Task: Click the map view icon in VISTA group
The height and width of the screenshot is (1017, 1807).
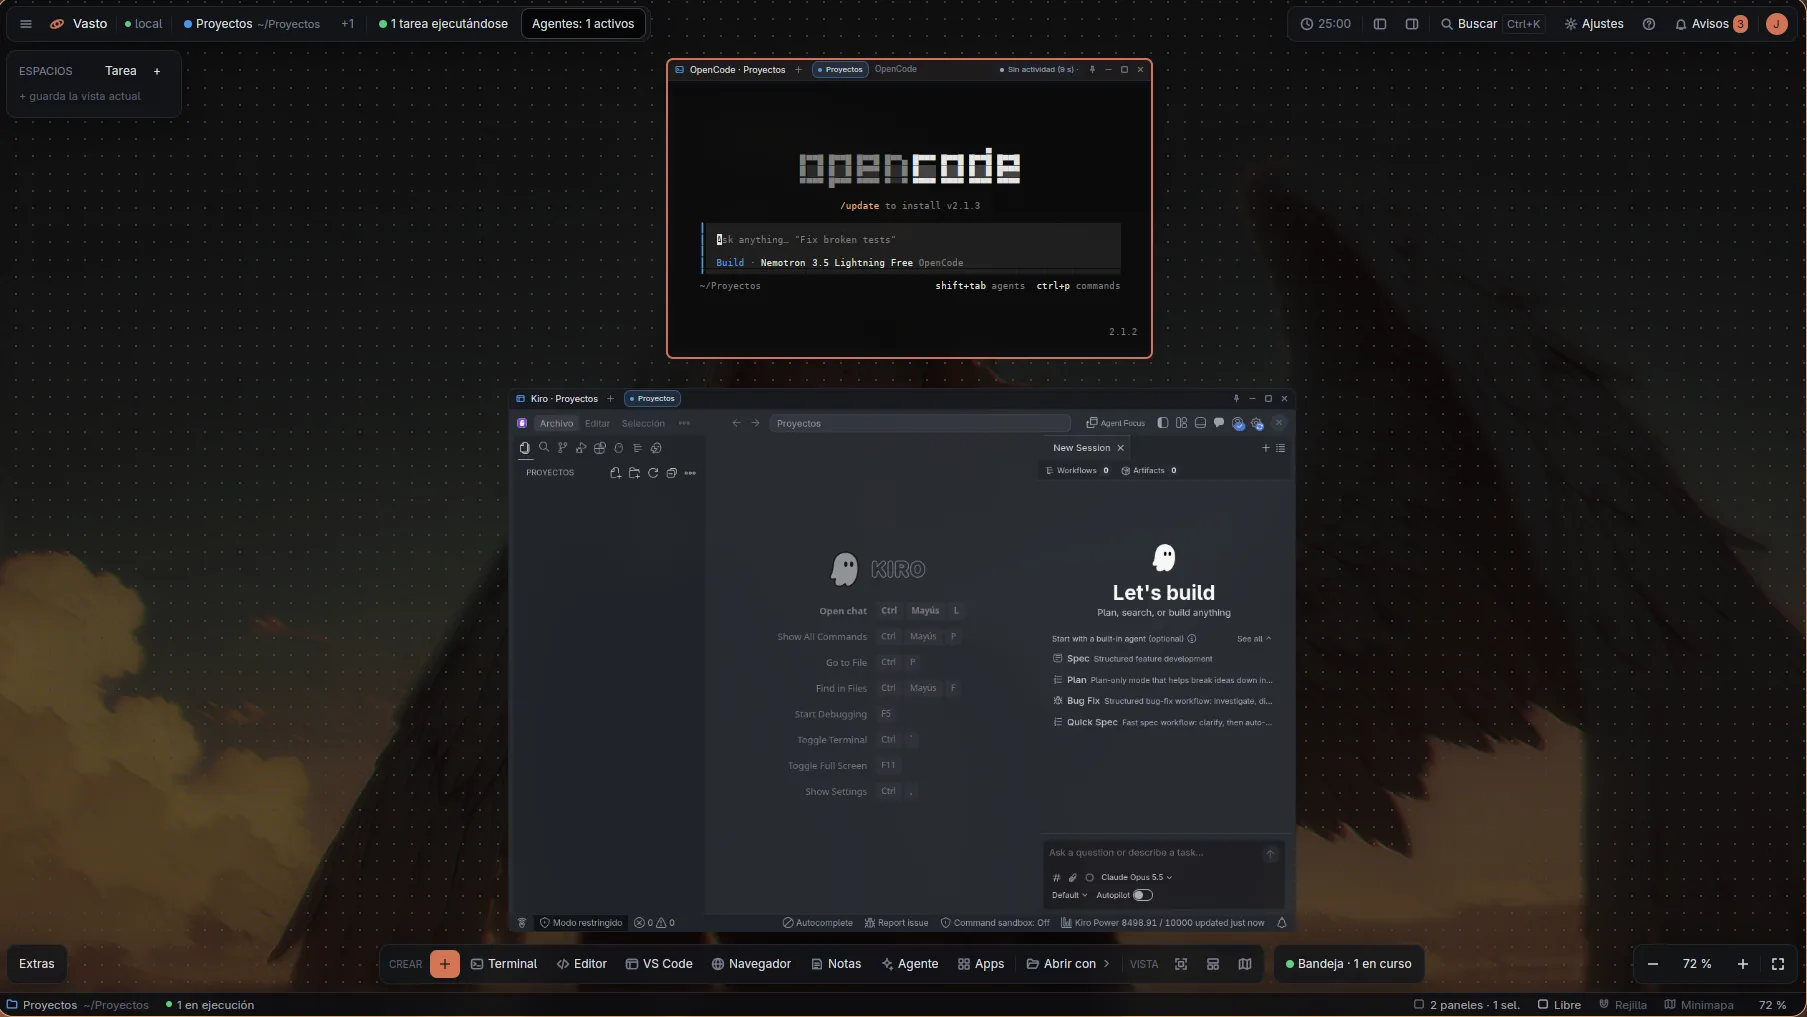Action: pos(1245,964)
